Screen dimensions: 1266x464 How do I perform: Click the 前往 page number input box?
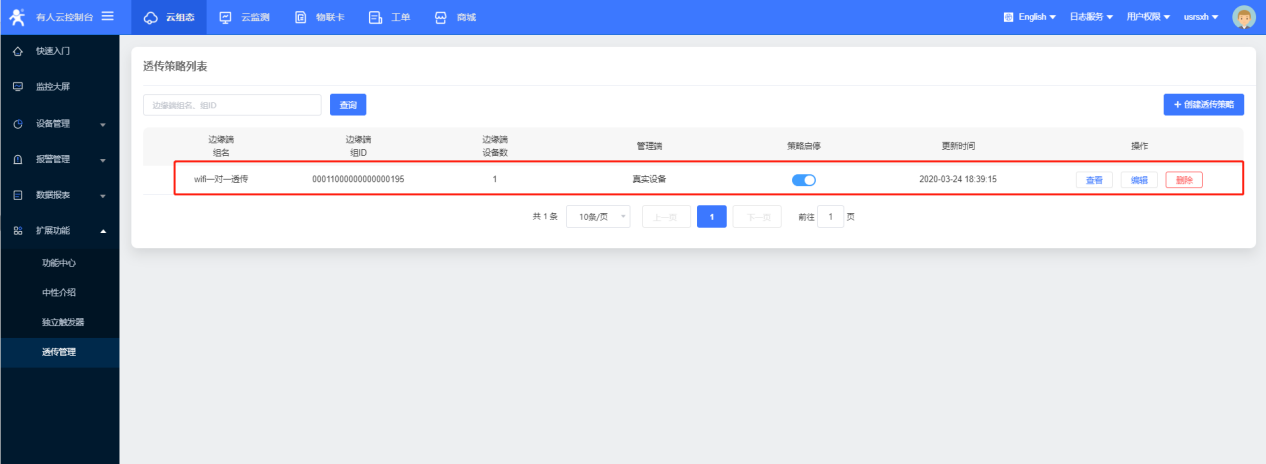click(830, 217)
